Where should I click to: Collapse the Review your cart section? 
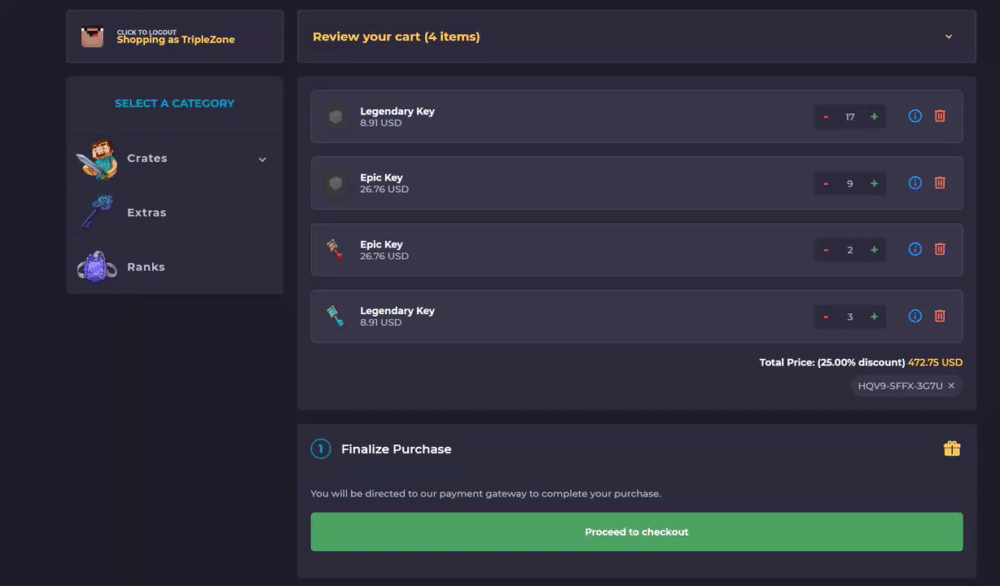pos(948,36)
